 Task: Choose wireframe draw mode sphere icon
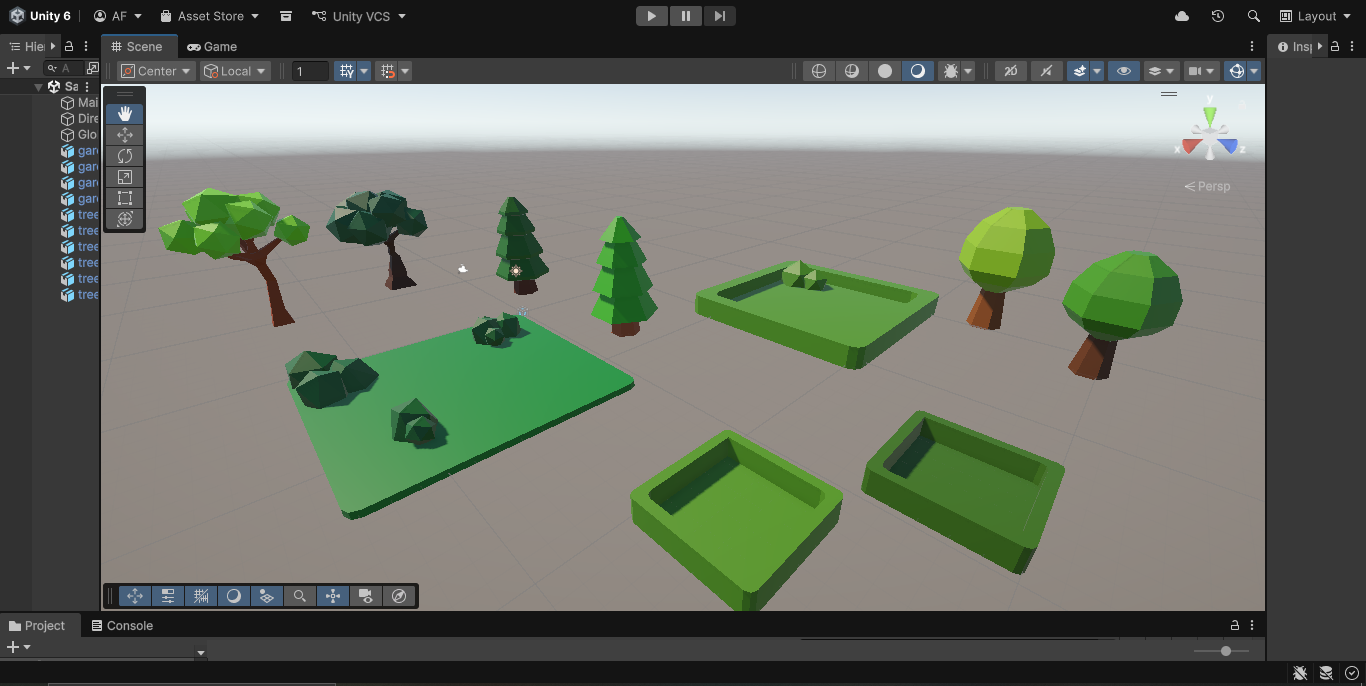tap(819, 71)
